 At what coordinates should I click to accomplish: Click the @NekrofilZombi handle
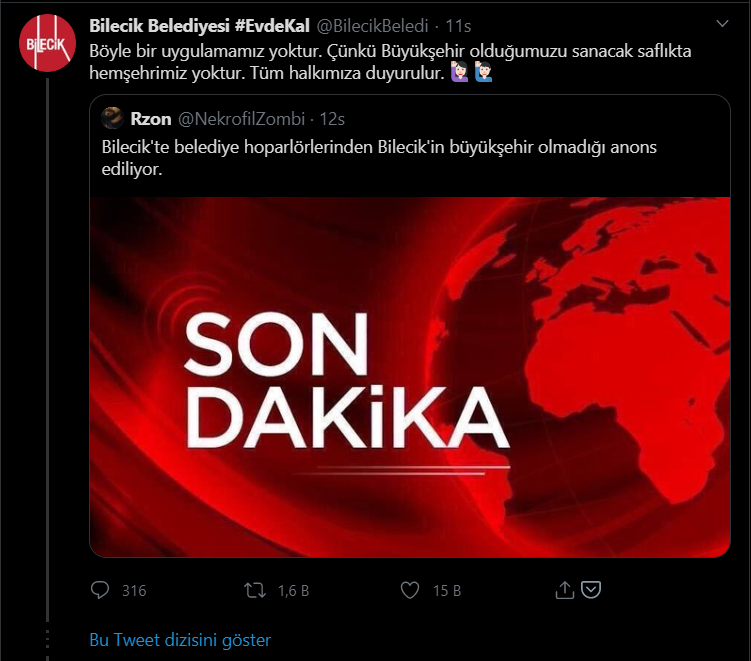(241, 119)
